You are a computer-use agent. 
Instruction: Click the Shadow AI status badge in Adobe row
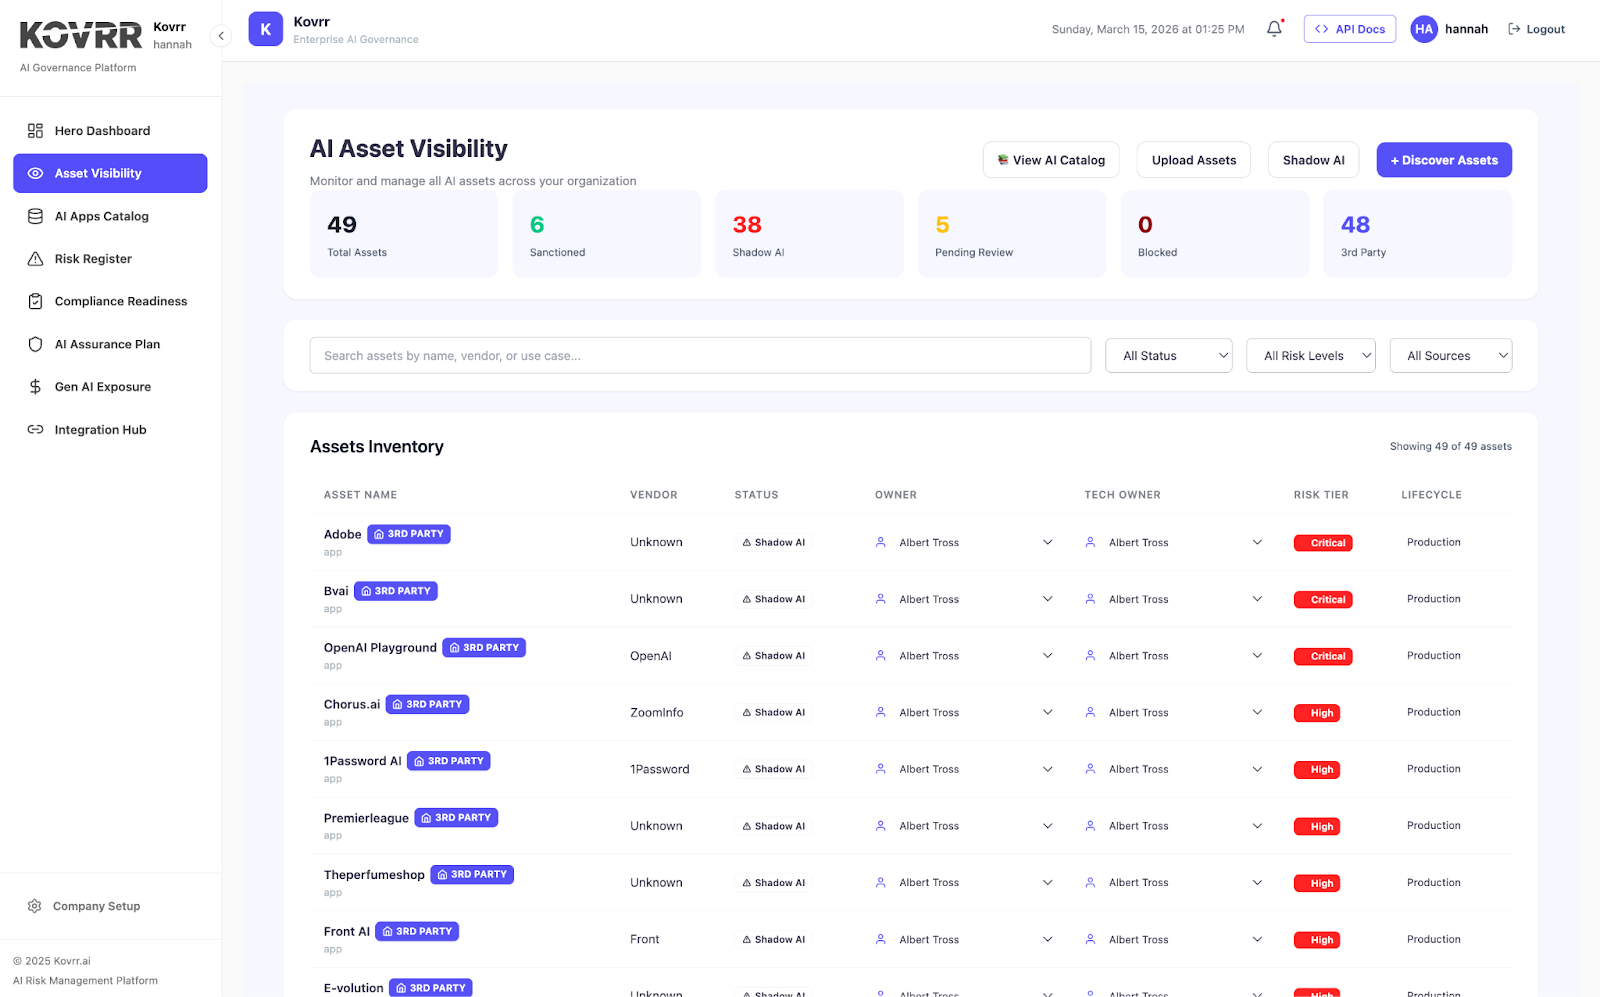coord(774,543)
